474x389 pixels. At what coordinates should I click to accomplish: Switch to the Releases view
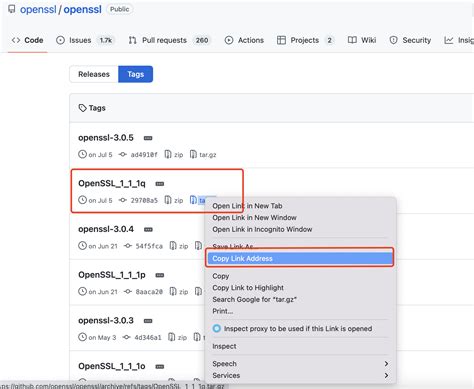click(94, 74)
